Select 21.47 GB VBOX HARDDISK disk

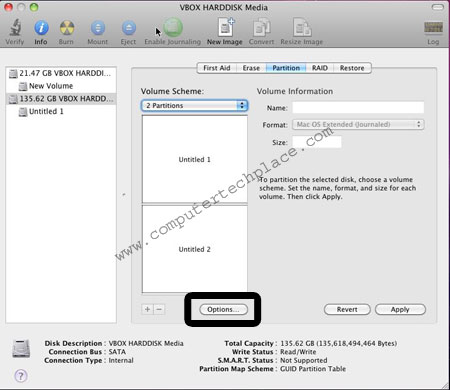click(61, 73)
